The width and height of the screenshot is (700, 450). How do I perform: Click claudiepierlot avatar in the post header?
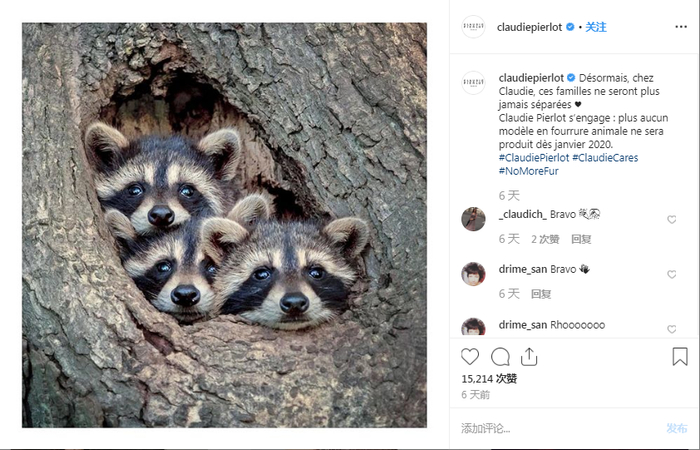pyautogui.click(x=473, y=27)
